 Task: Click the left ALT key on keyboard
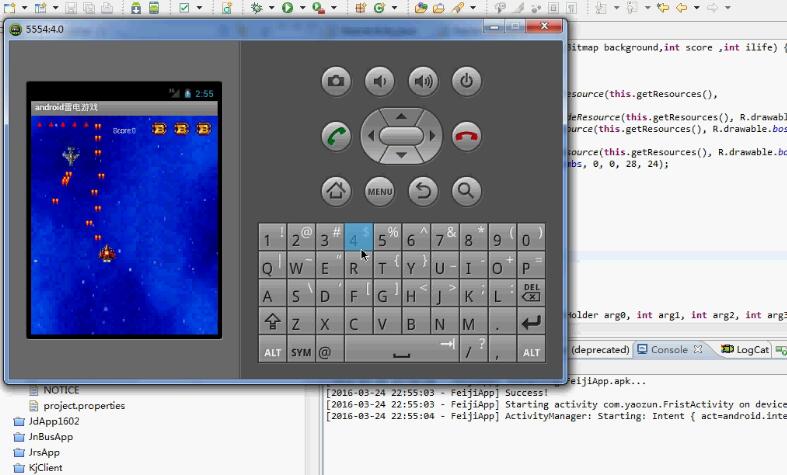(x=273, y=350)
